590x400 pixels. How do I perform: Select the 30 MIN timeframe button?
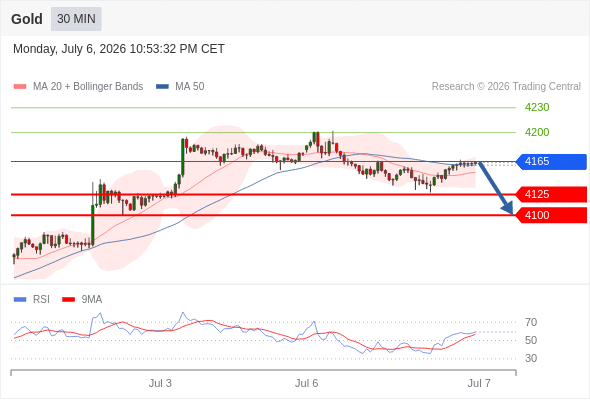(x=76, y=19)
